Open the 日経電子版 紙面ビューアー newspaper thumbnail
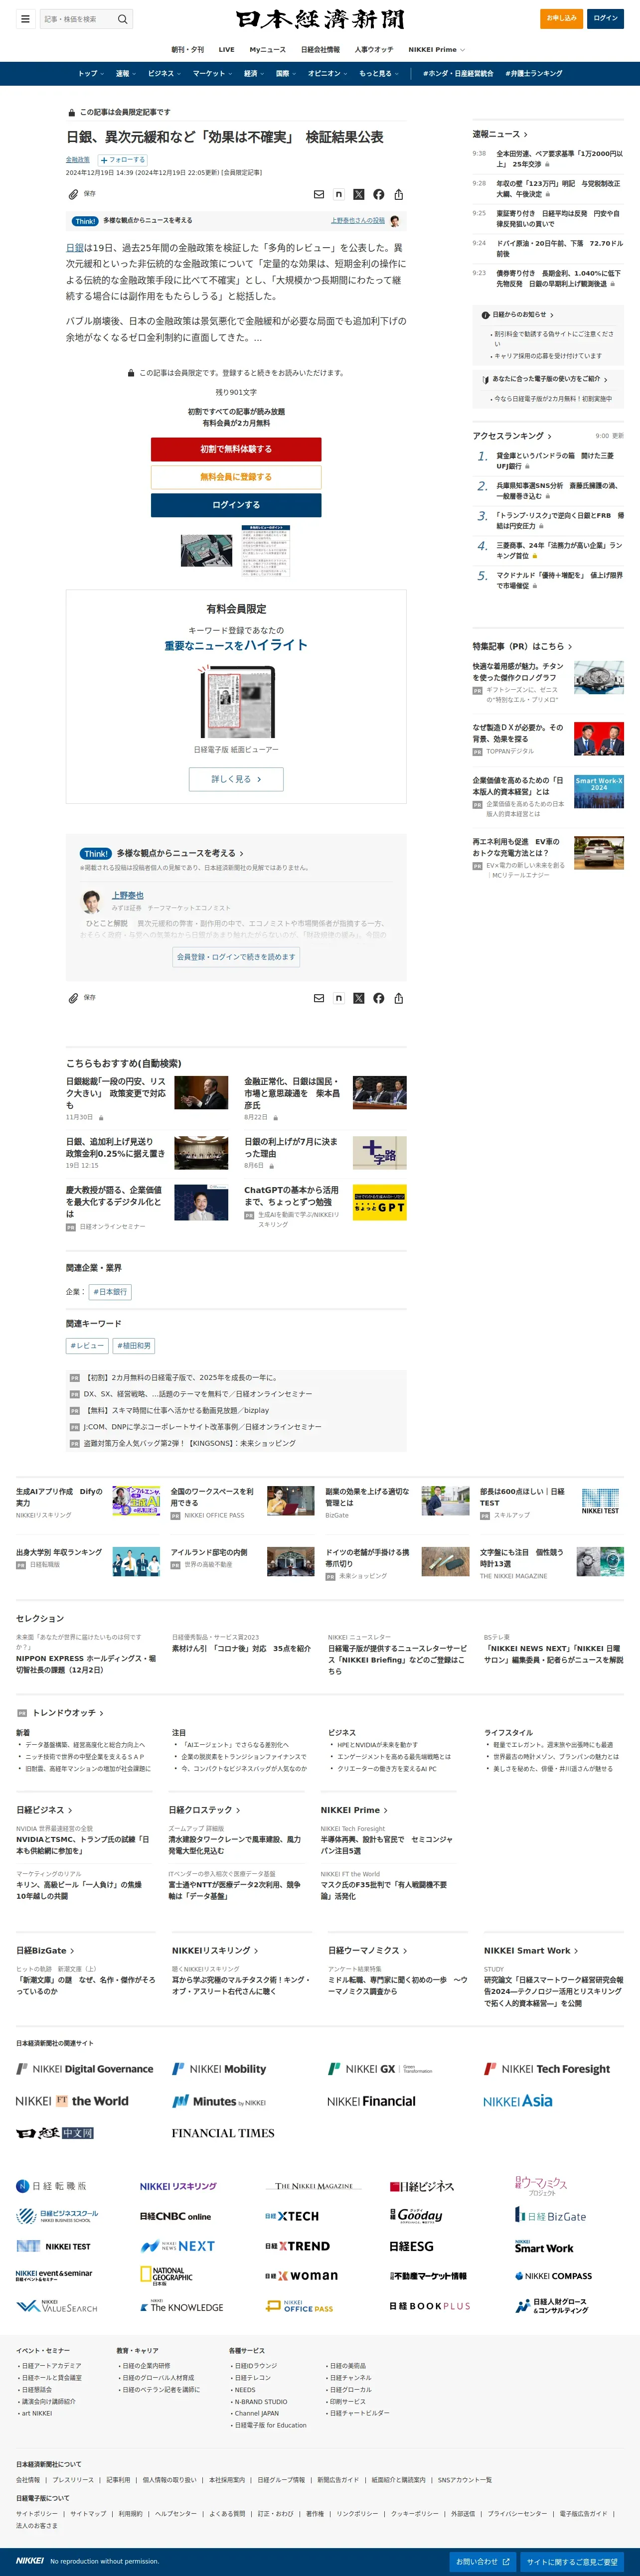Viewport: 640px width, 2576px height. pyautogui.click(x=236, y=703)
